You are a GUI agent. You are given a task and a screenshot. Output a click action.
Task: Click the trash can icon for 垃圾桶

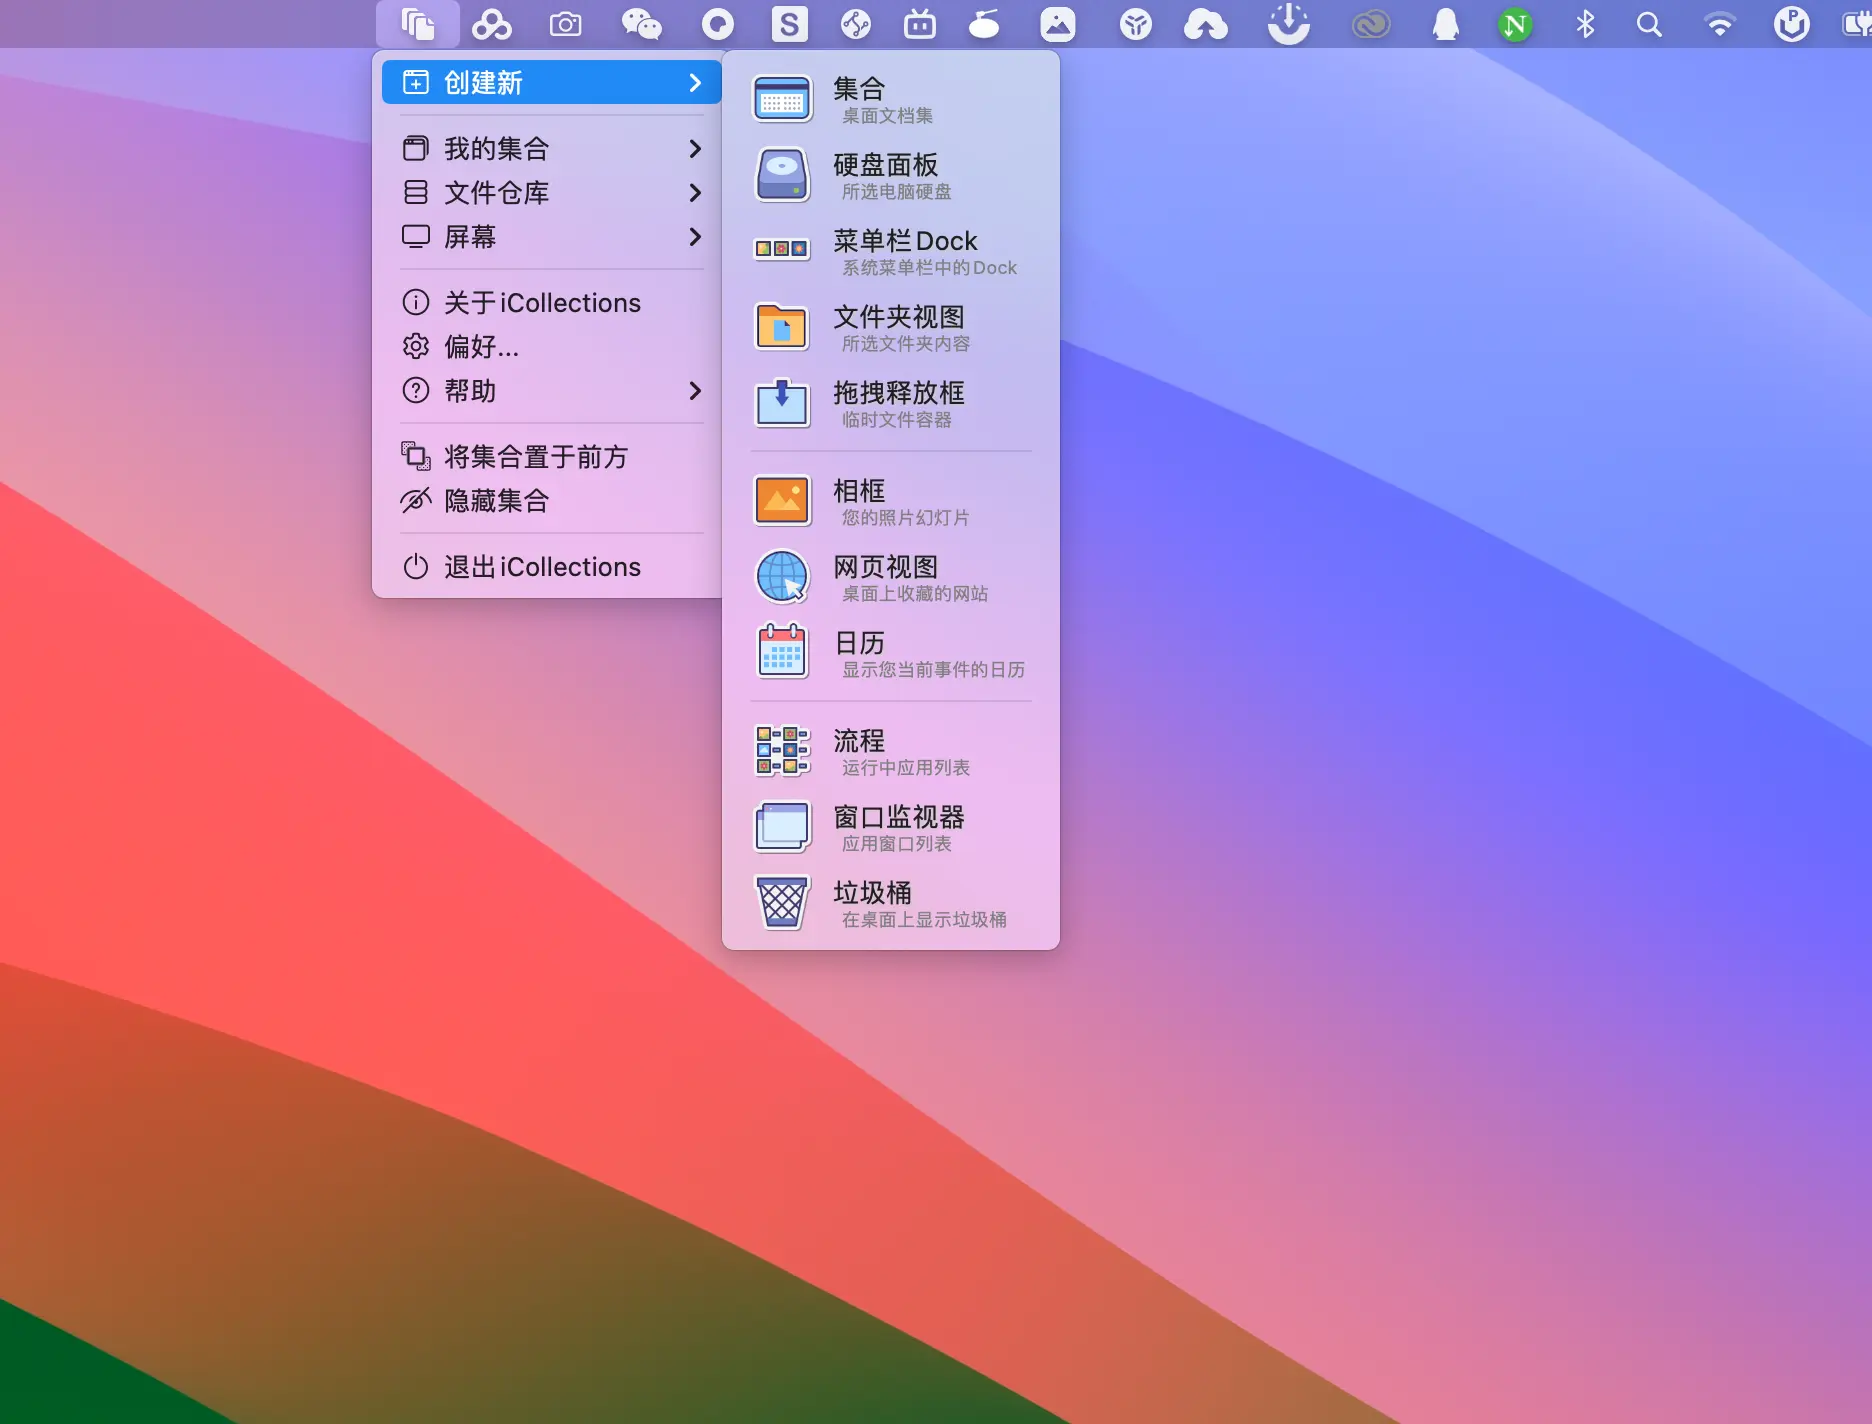(782, 903)
